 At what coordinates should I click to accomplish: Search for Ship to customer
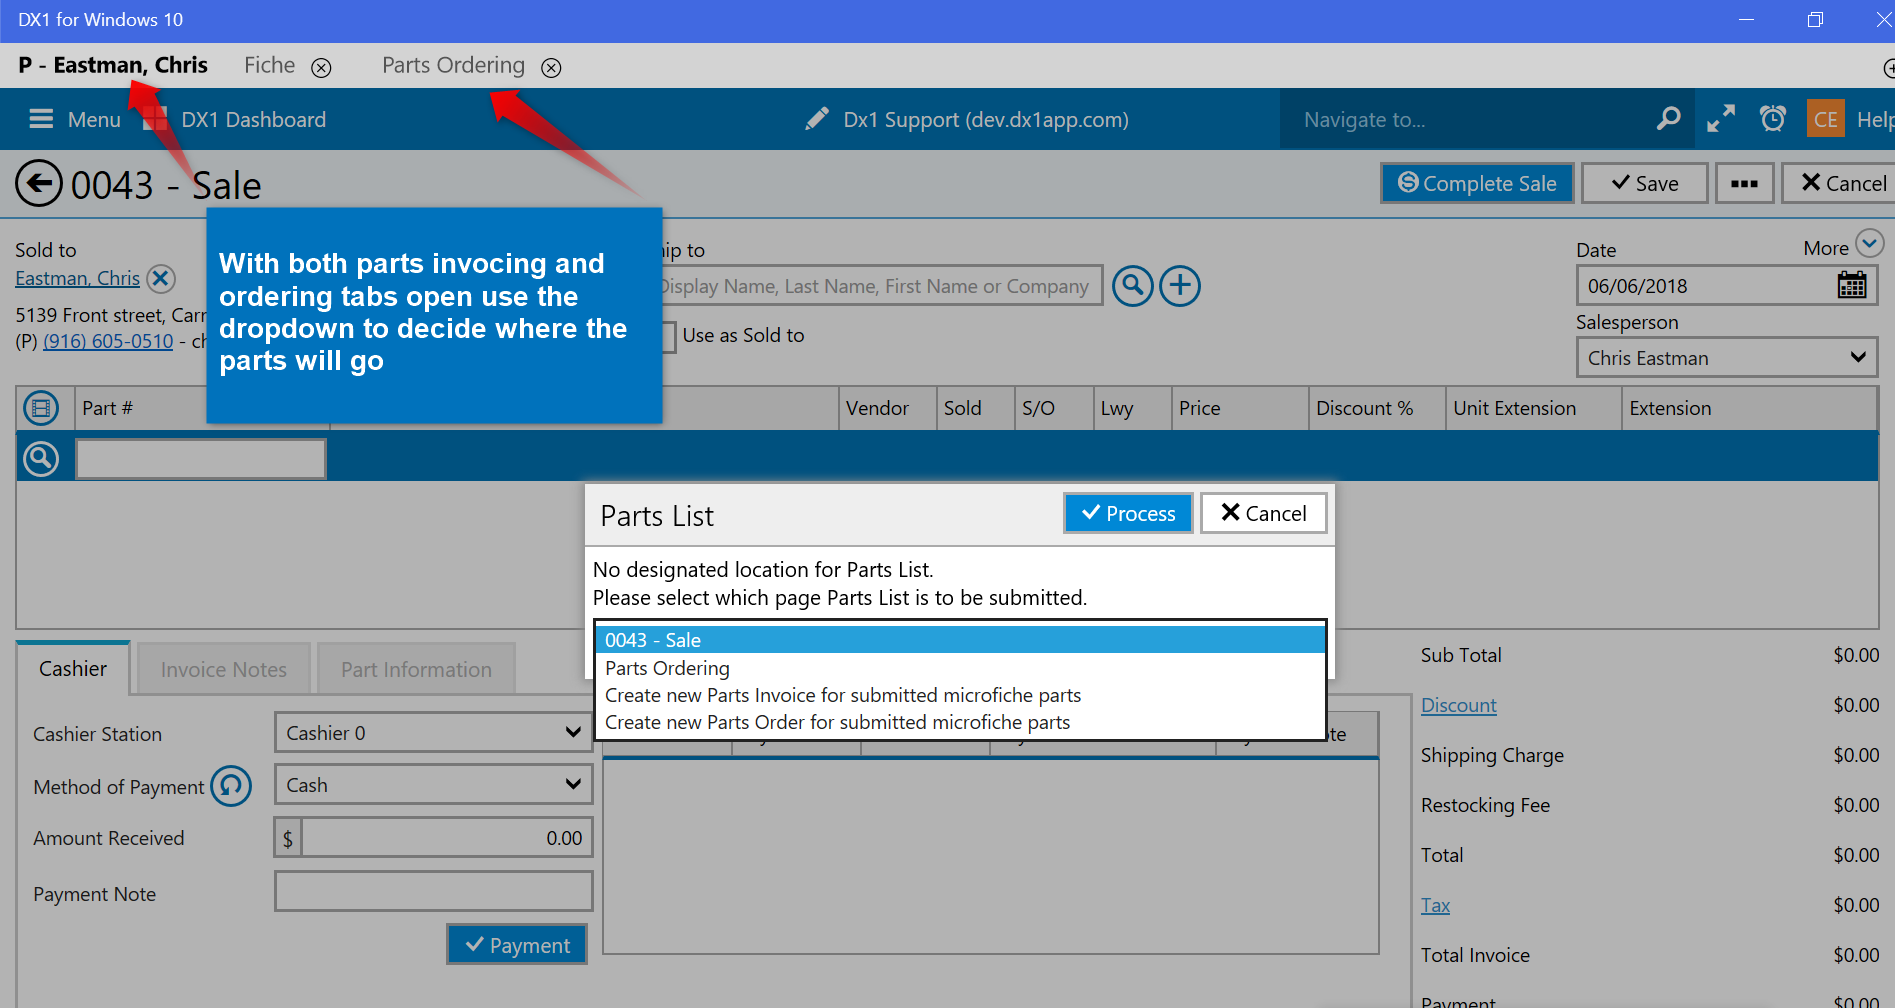pyautogui.click(x=1133, y=286)
